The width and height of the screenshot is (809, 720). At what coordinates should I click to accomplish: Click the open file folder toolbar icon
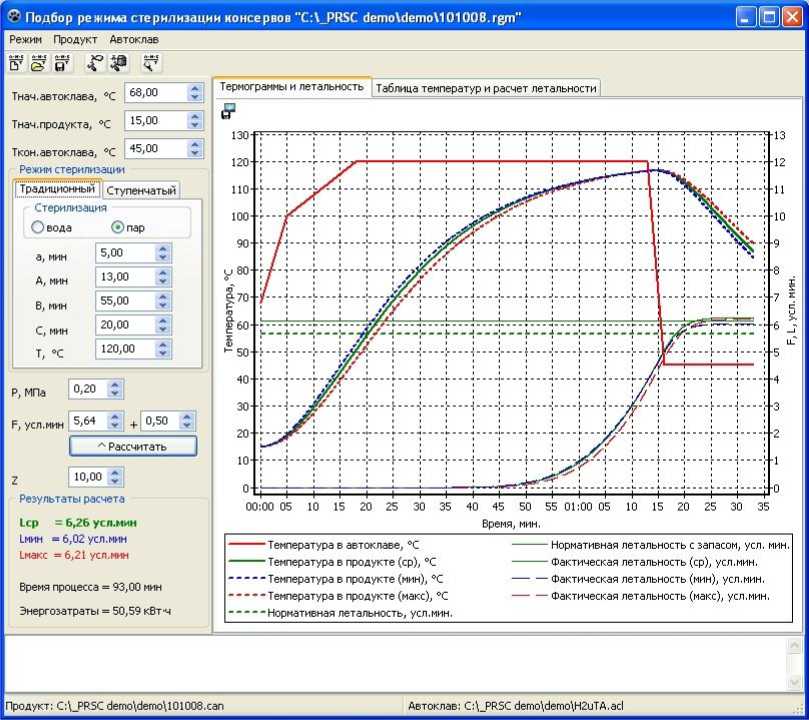(x=38, y=64)
